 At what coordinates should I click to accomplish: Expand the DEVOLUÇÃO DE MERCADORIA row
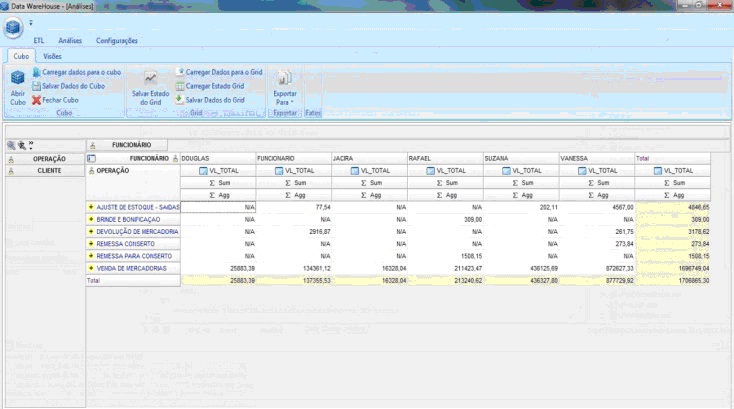[90, 231]
